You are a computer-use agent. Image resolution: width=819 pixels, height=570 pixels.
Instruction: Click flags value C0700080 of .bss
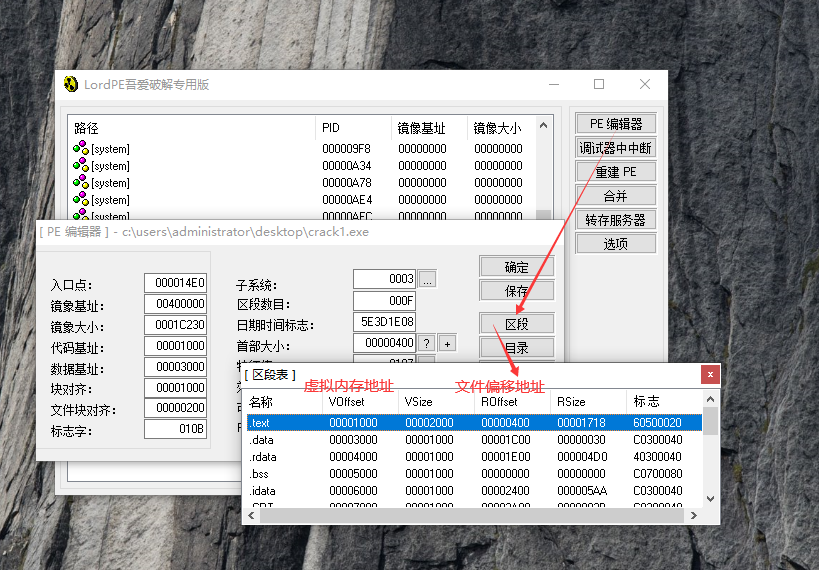pos(658,474)
